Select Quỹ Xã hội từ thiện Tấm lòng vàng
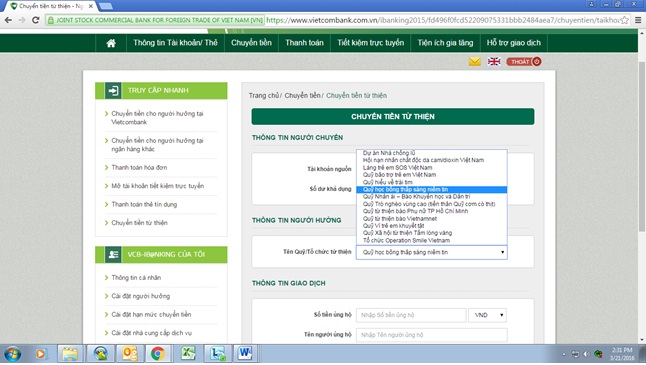The width and height of the screenshot is (646, 365). click(x=431, y=233)
